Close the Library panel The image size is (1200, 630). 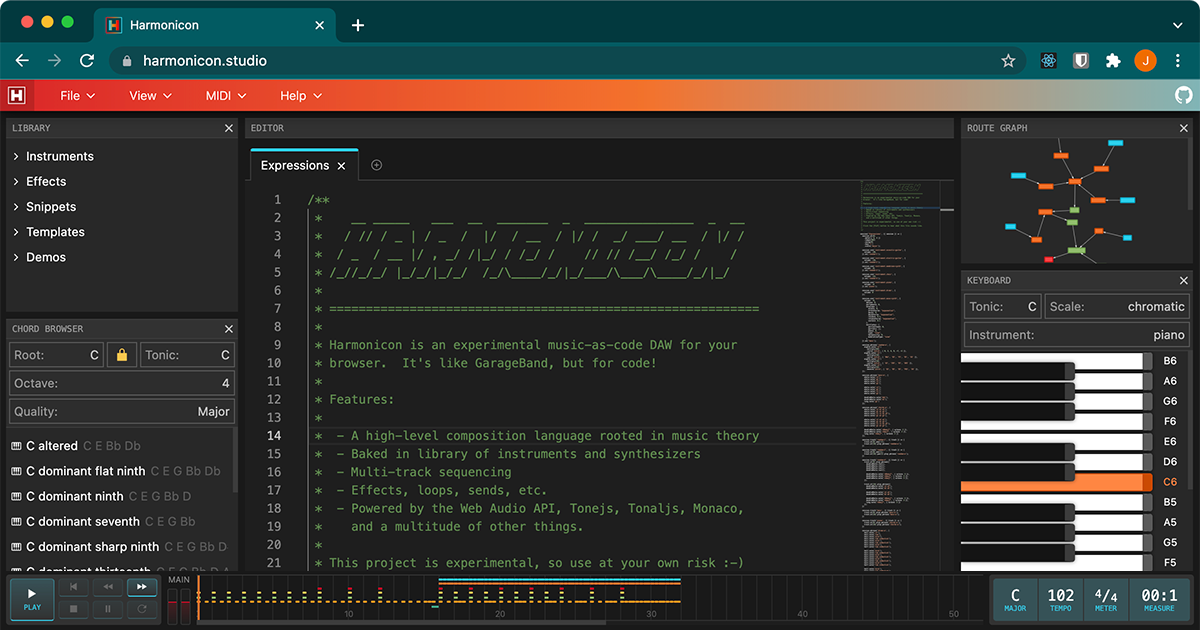coord(229,128)
